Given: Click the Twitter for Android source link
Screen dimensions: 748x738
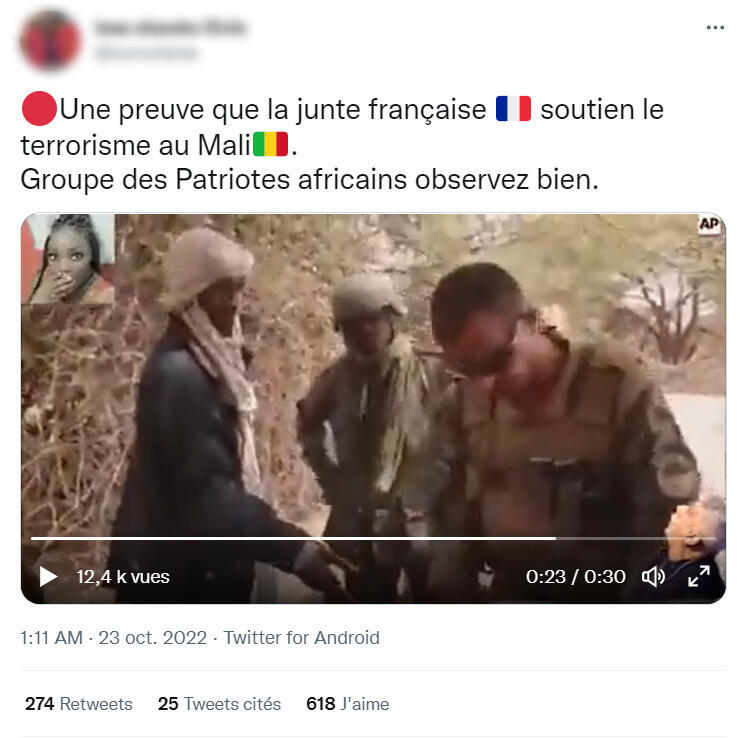Looking at the screenshot, I should (x=301, y=638).
